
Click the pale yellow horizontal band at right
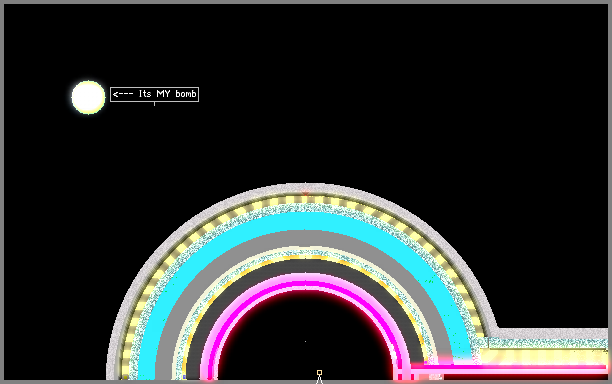tap(544, 356)
